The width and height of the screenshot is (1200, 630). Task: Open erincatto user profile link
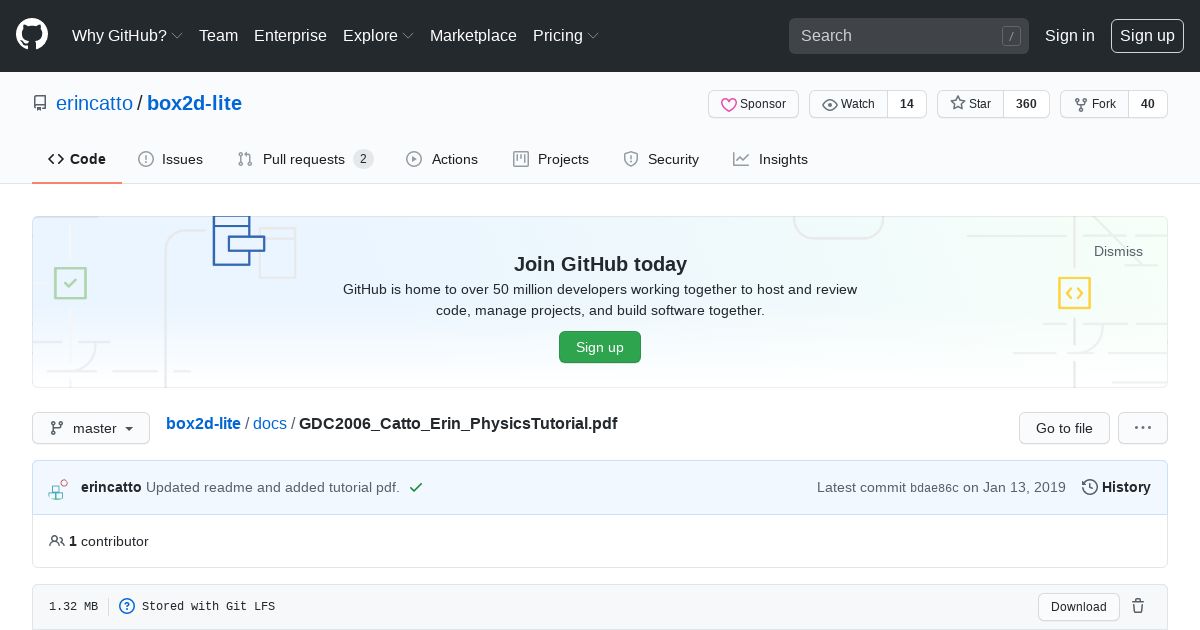coord(94,103)
